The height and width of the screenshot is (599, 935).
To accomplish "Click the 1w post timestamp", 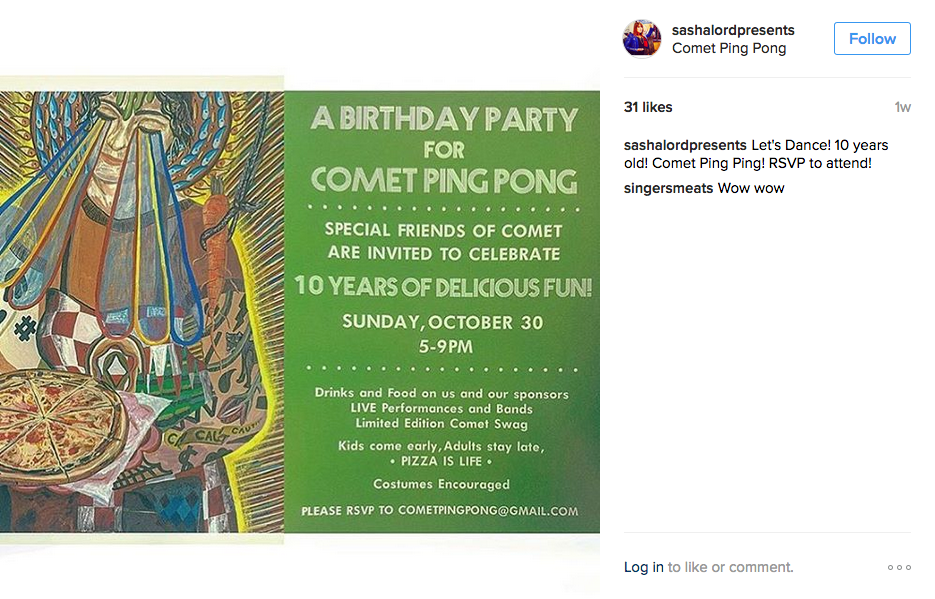I will (x=902, y=107).
